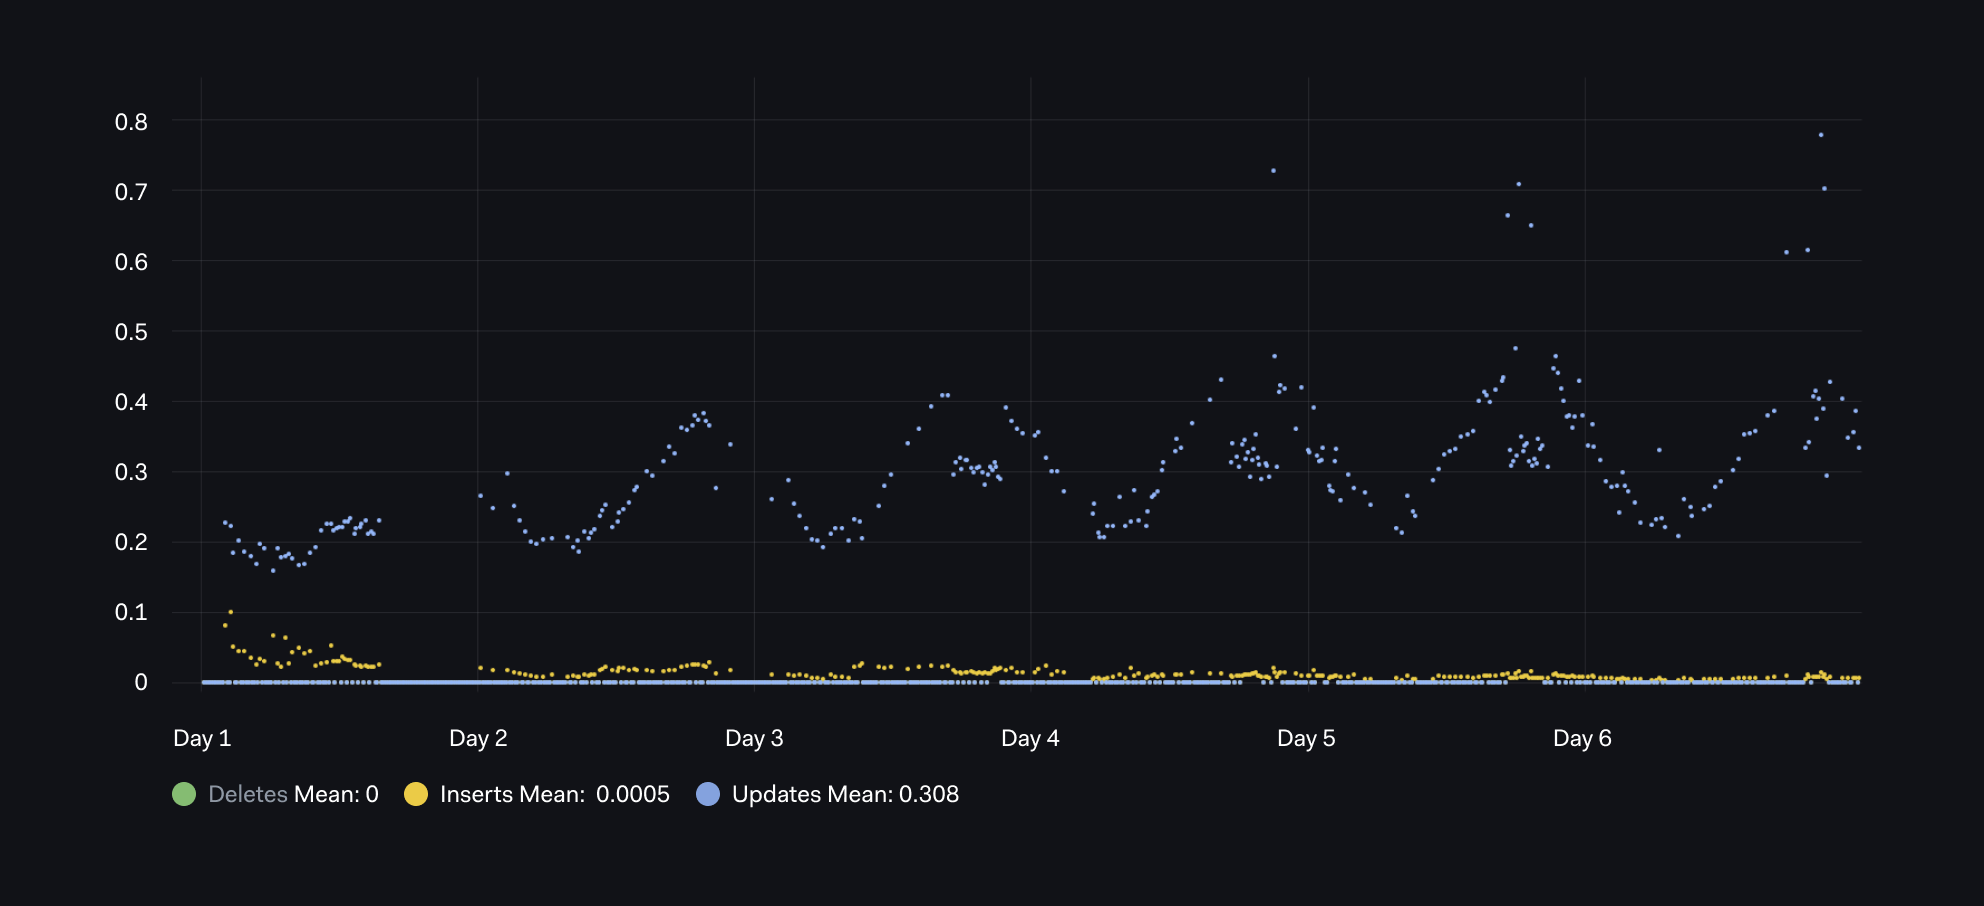This screenshot has width=1984, height=906.
Task: Click the 0.8 y-axis tick label
Action: [131, 122]
